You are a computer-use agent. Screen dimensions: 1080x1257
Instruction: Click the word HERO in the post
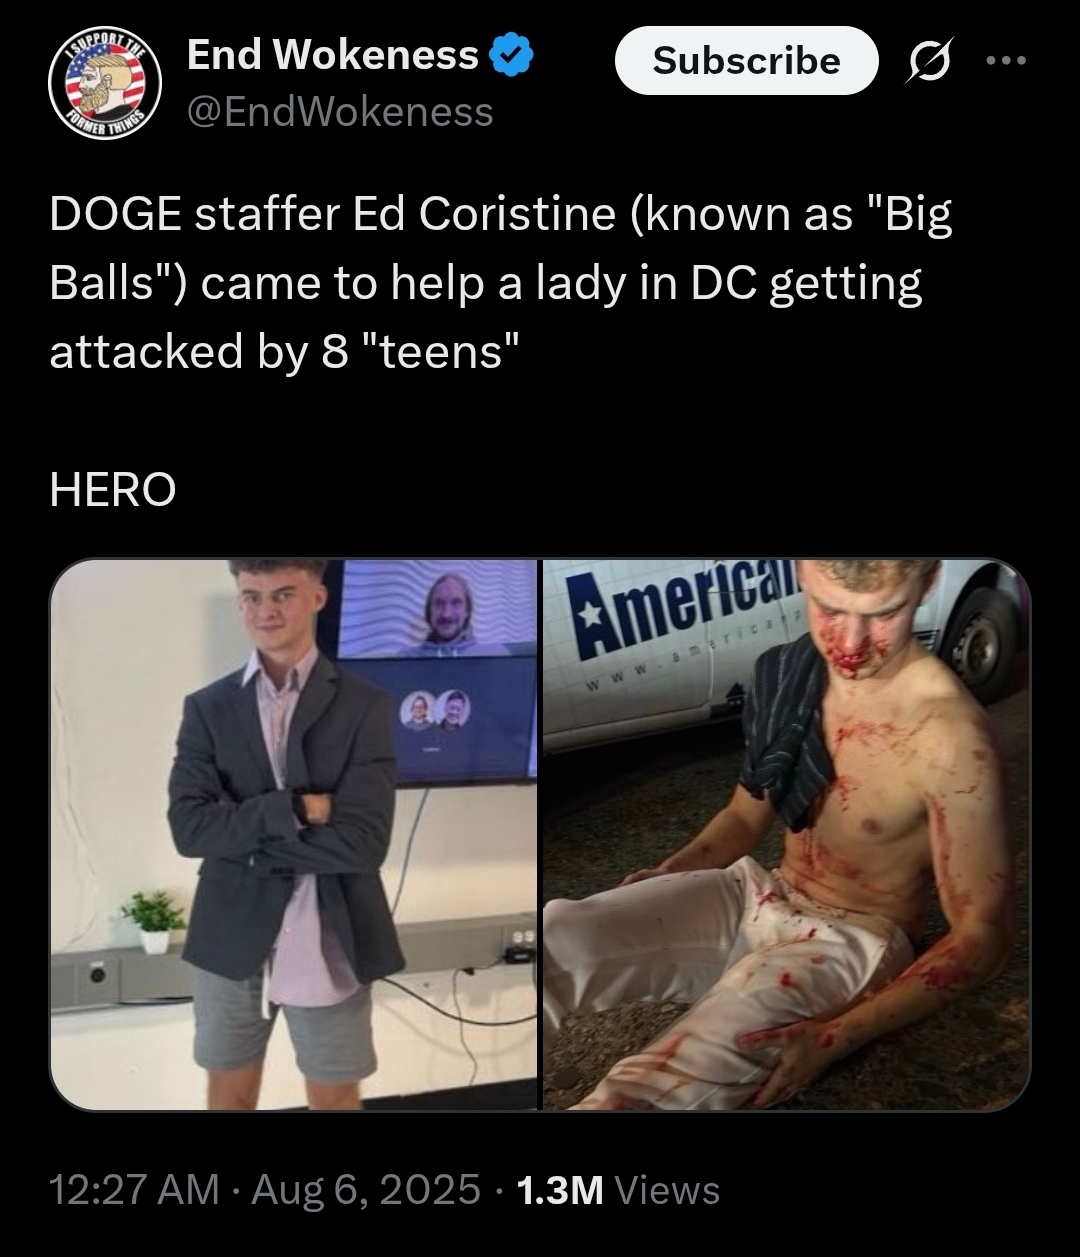pos(112,490)
